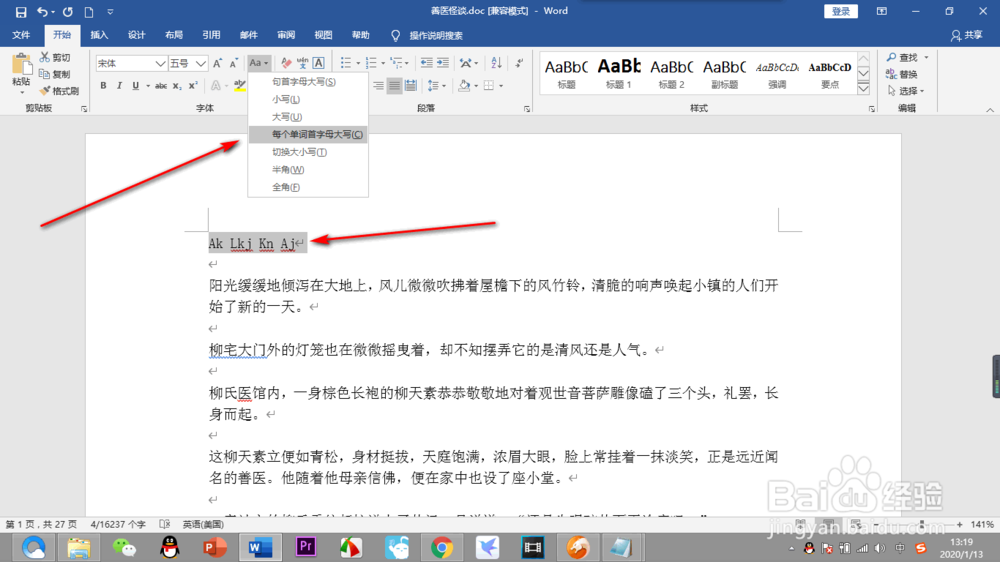Open the phonetic guide (wén) tool

(302, 63)
